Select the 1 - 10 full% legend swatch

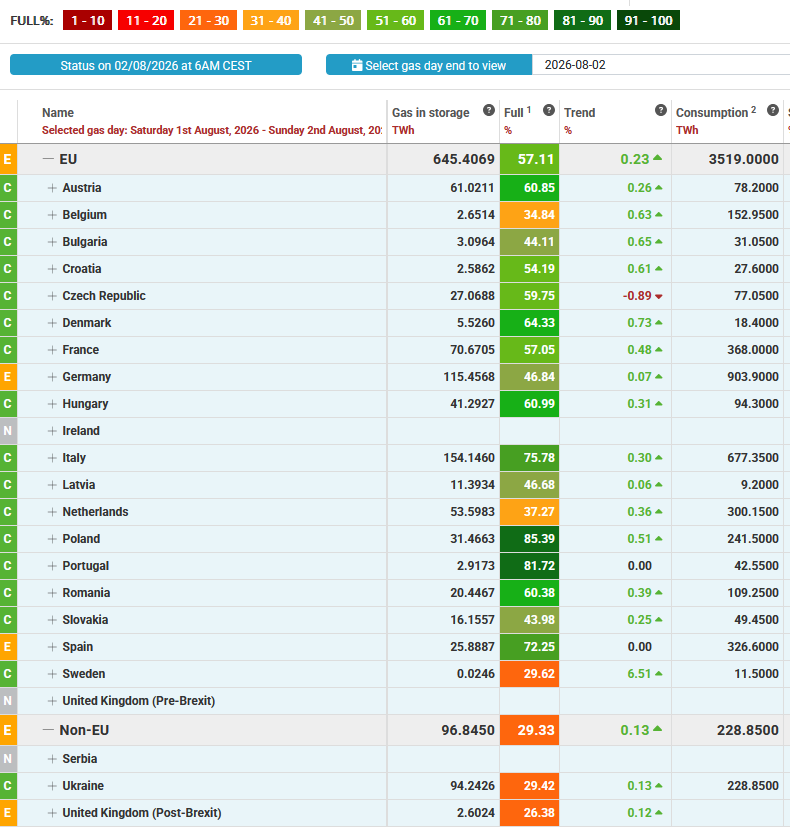click(87, 21)
